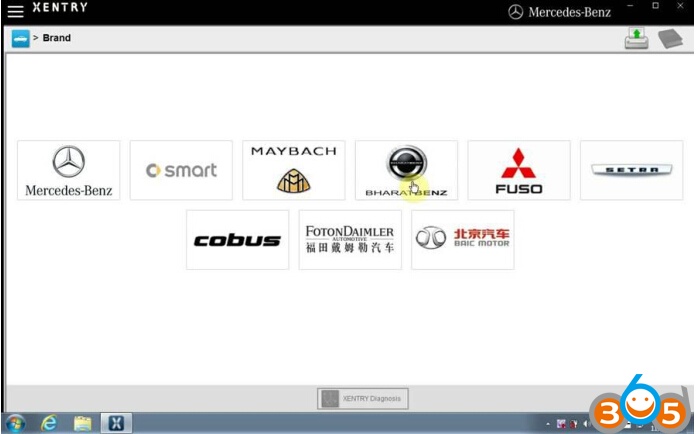Viewport: 696px width, 434px height.
Task: Choose the Setra brand tile
Action: point(631,170)
